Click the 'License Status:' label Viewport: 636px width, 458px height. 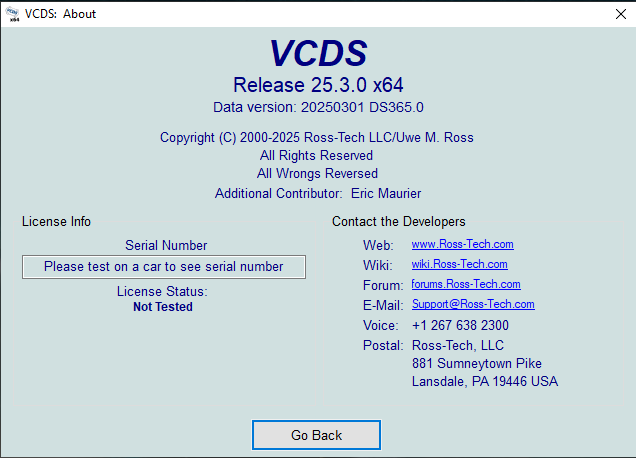[162, 291]
